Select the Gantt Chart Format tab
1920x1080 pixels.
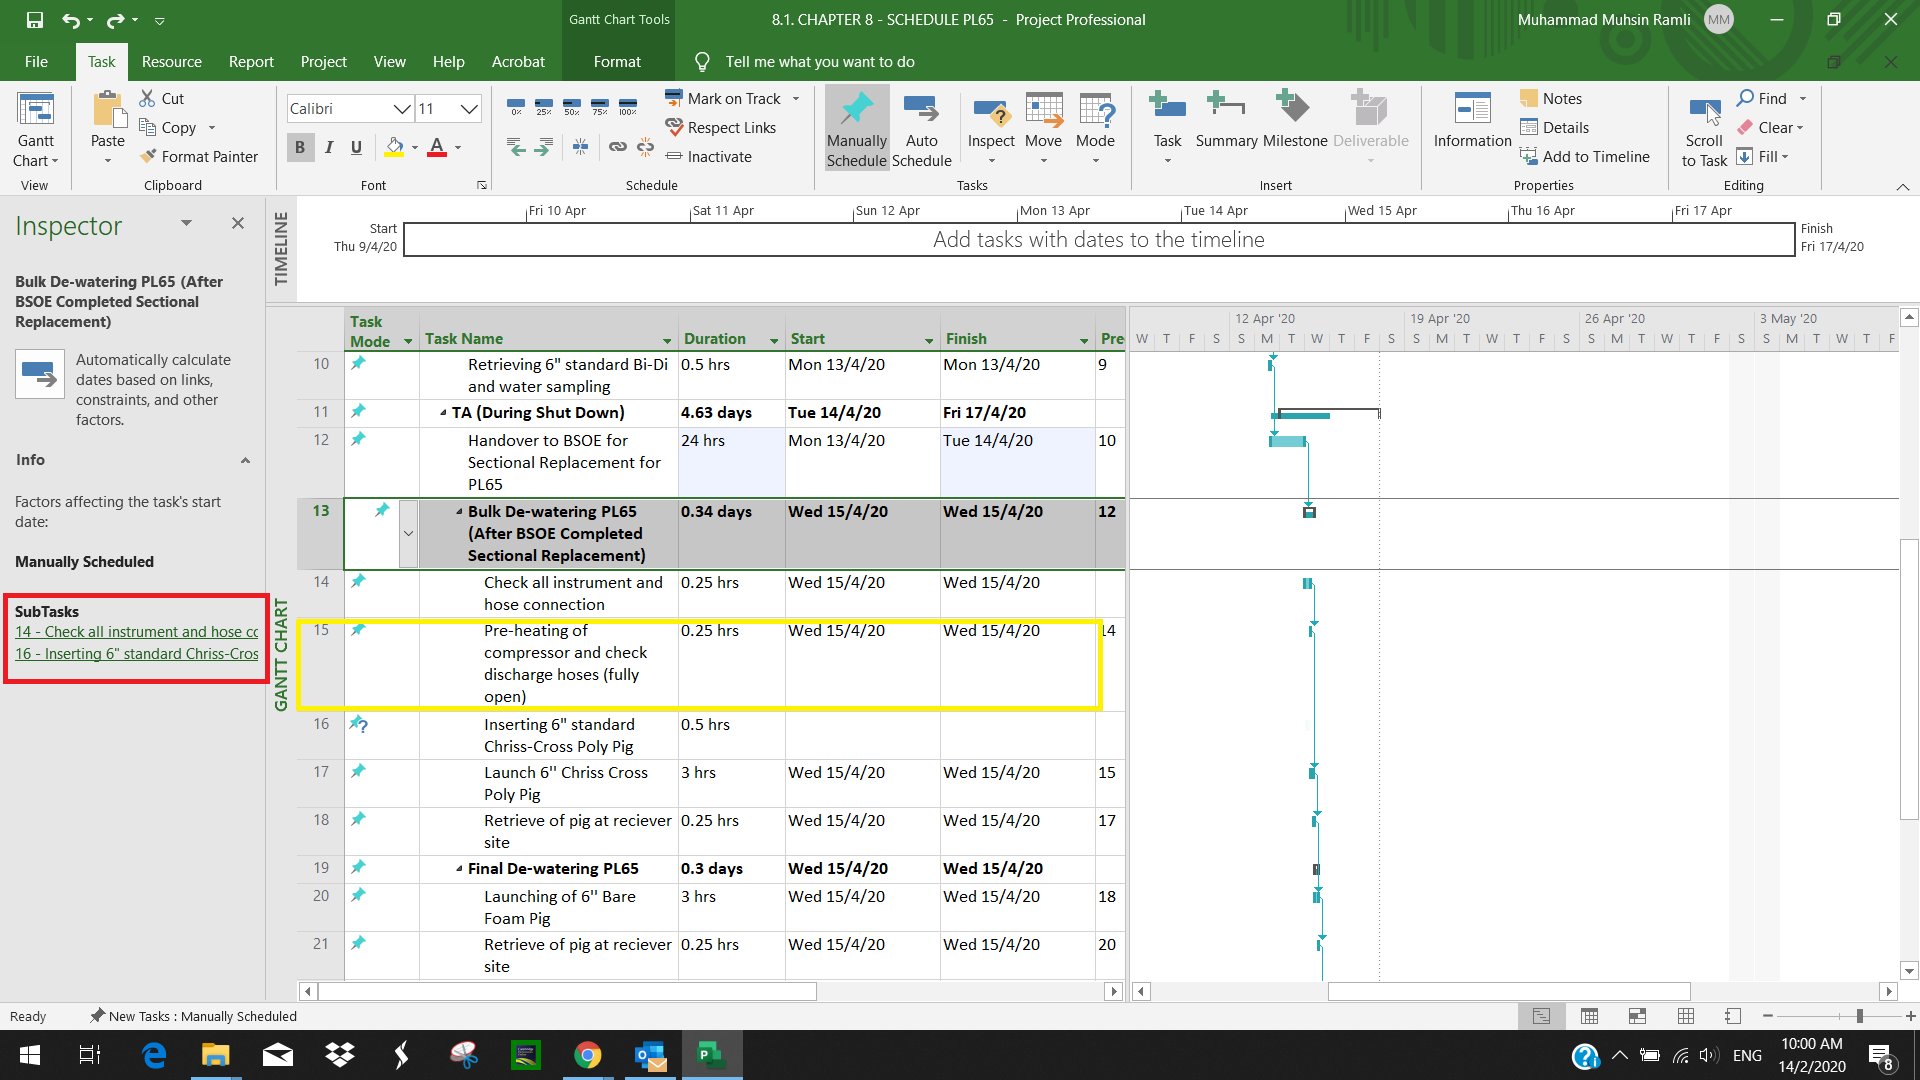617,62
